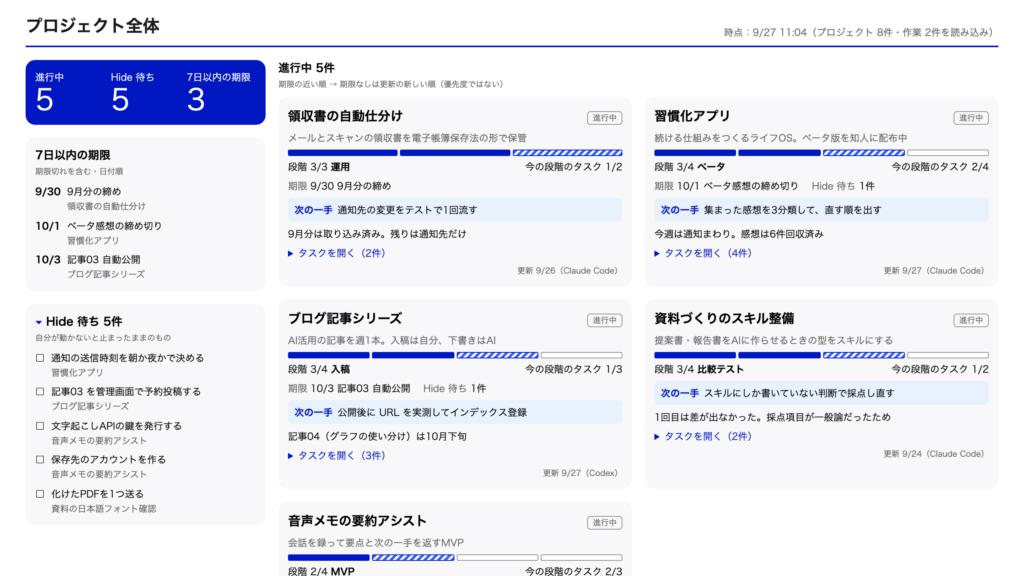Check 記事03 を管理画面で予約投稿する checkbox
The image size is (1024, 576).
pos(40,392)
